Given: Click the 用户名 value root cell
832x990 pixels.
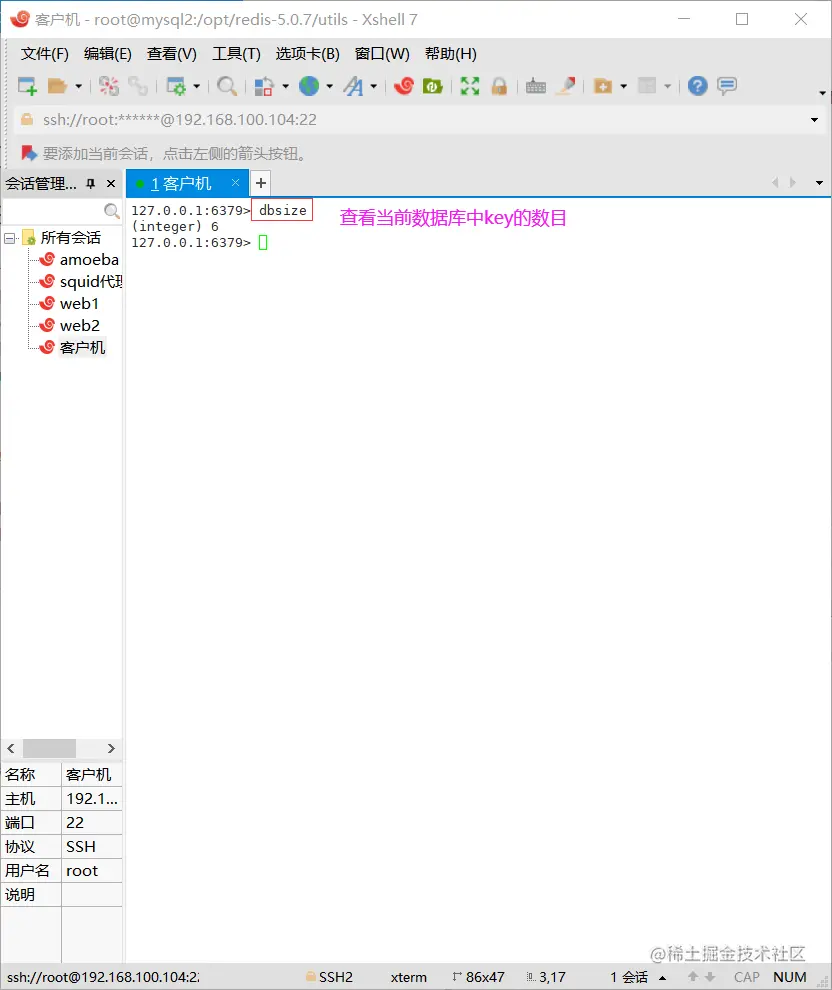Looking at the screenshot, I should (x=92, y=871).
